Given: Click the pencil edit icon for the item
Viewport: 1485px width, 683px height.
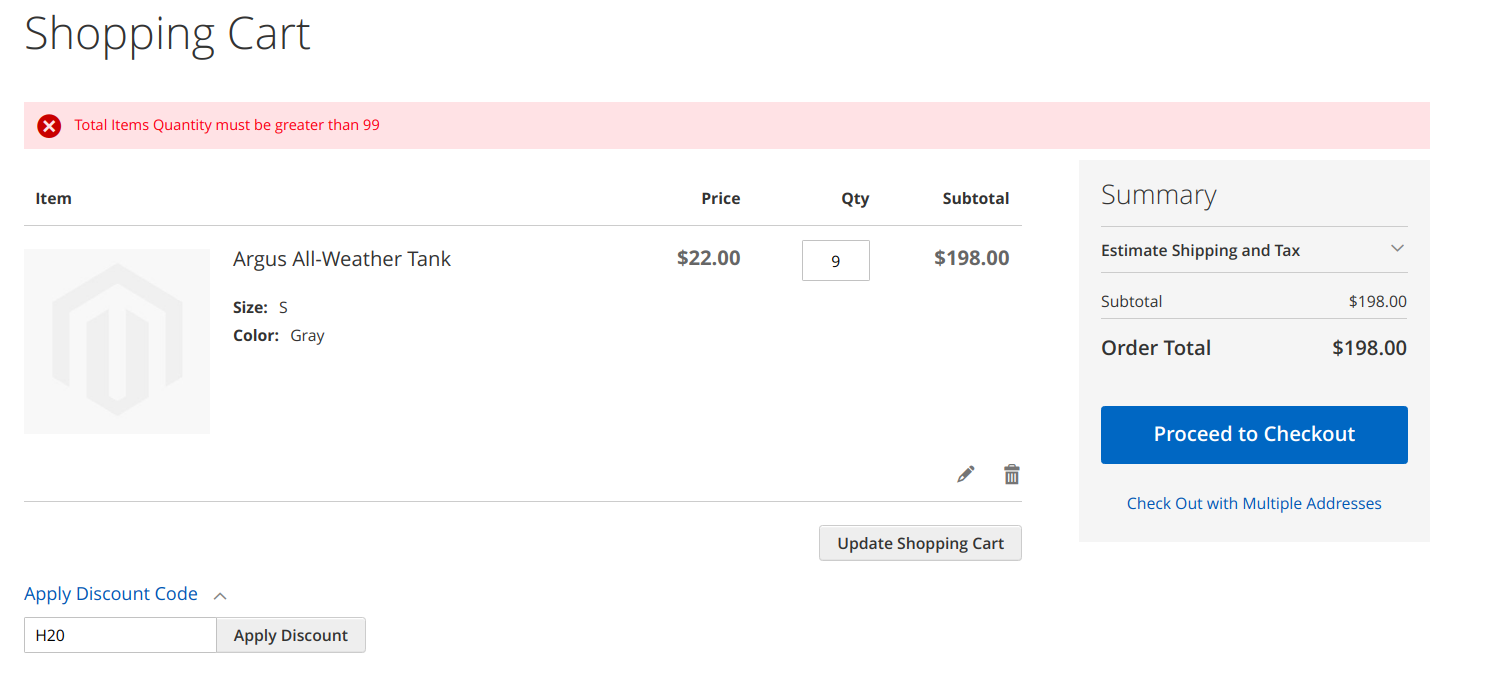Looking at the screenshot, I should click(x=965, y=474).
